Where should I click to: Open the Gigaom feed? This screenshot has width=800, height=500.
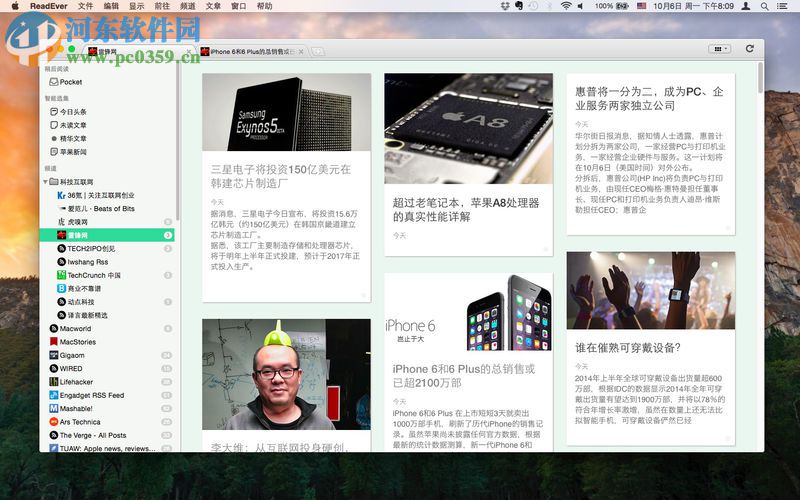[x=67, y=355]
